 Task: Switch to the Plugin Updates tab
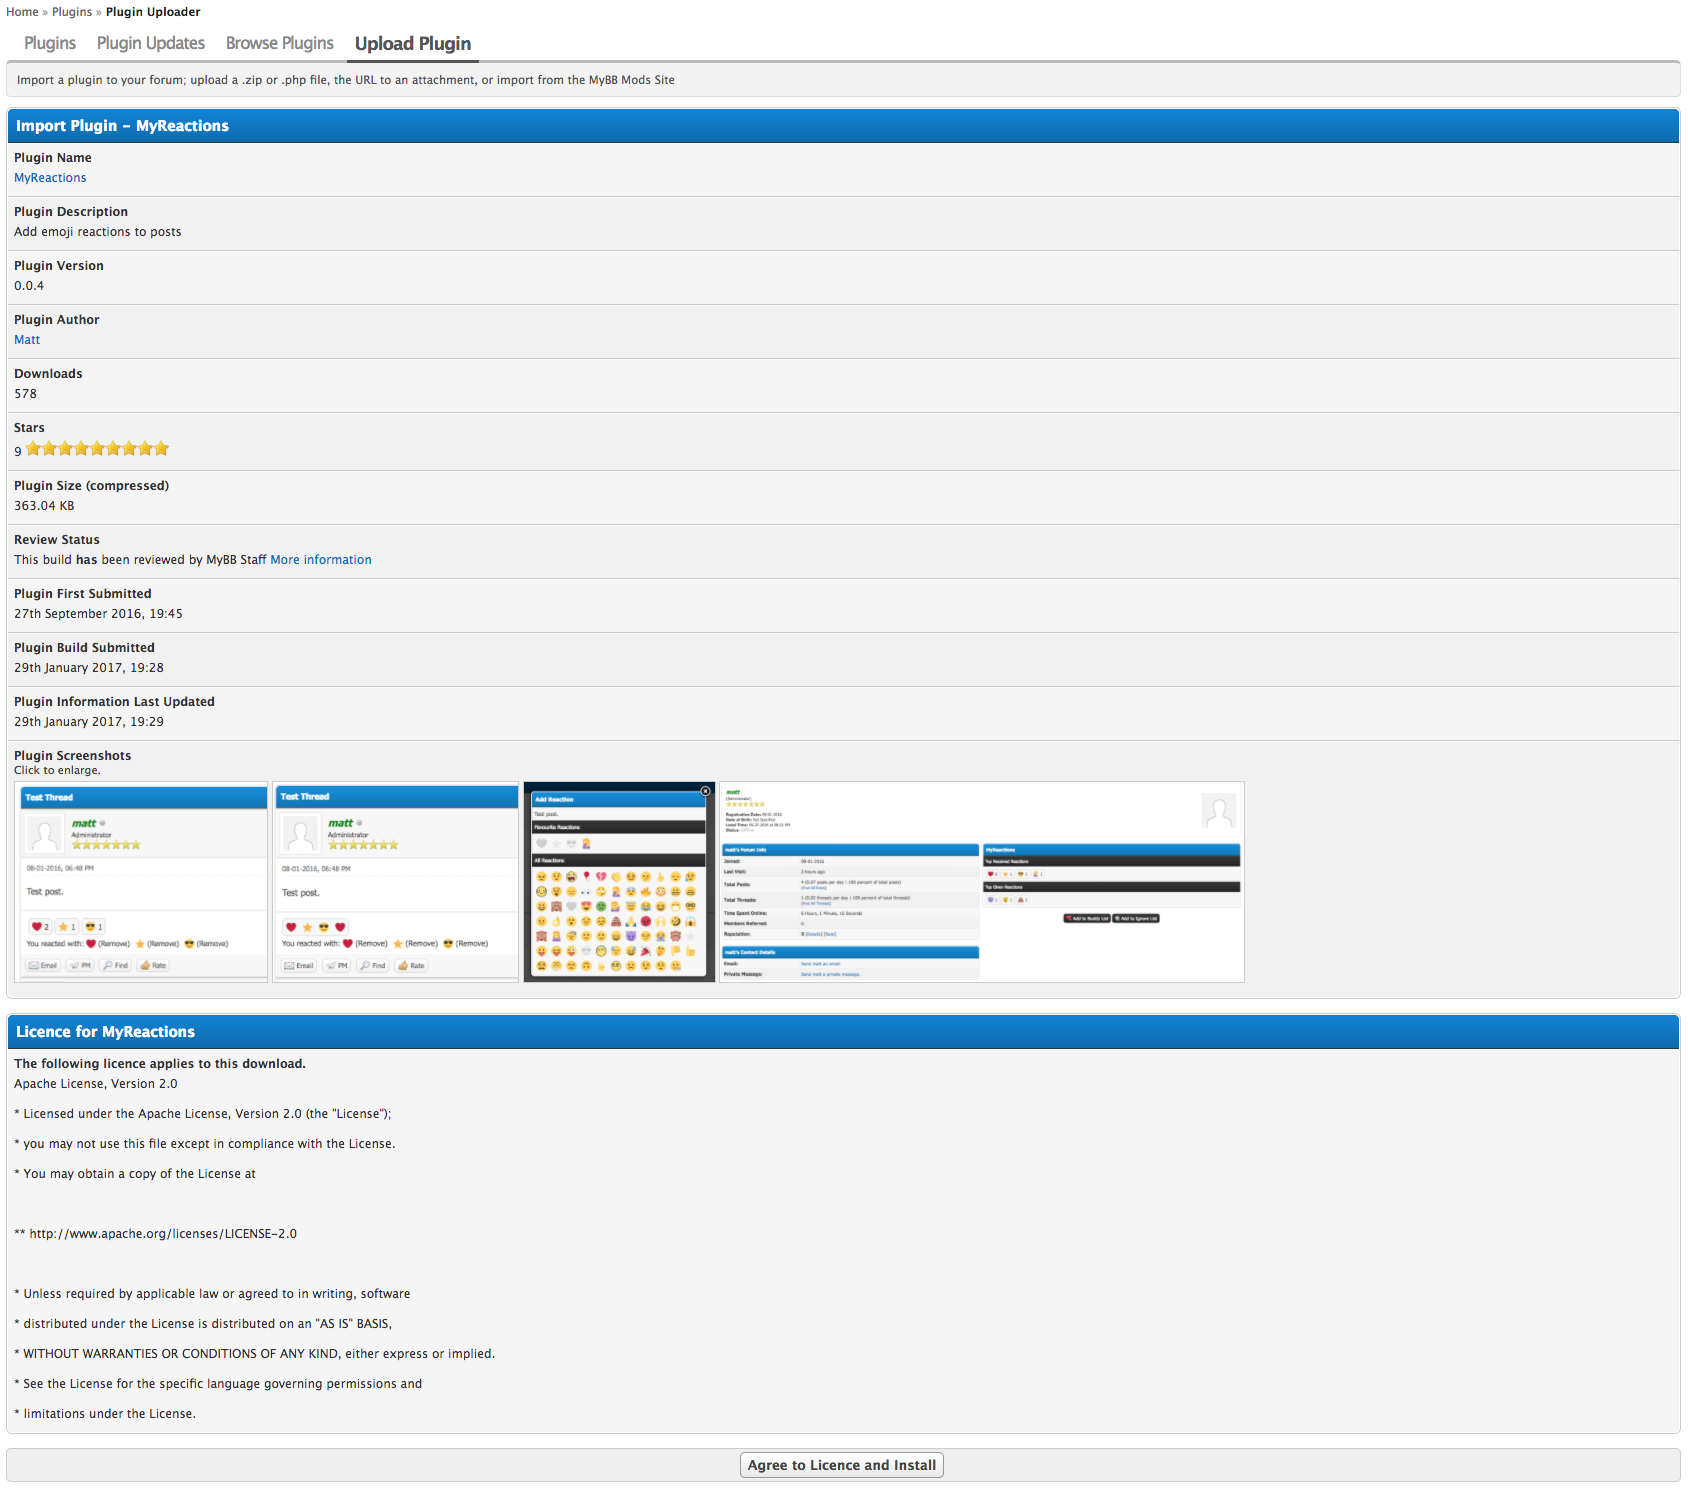point(151,44)
